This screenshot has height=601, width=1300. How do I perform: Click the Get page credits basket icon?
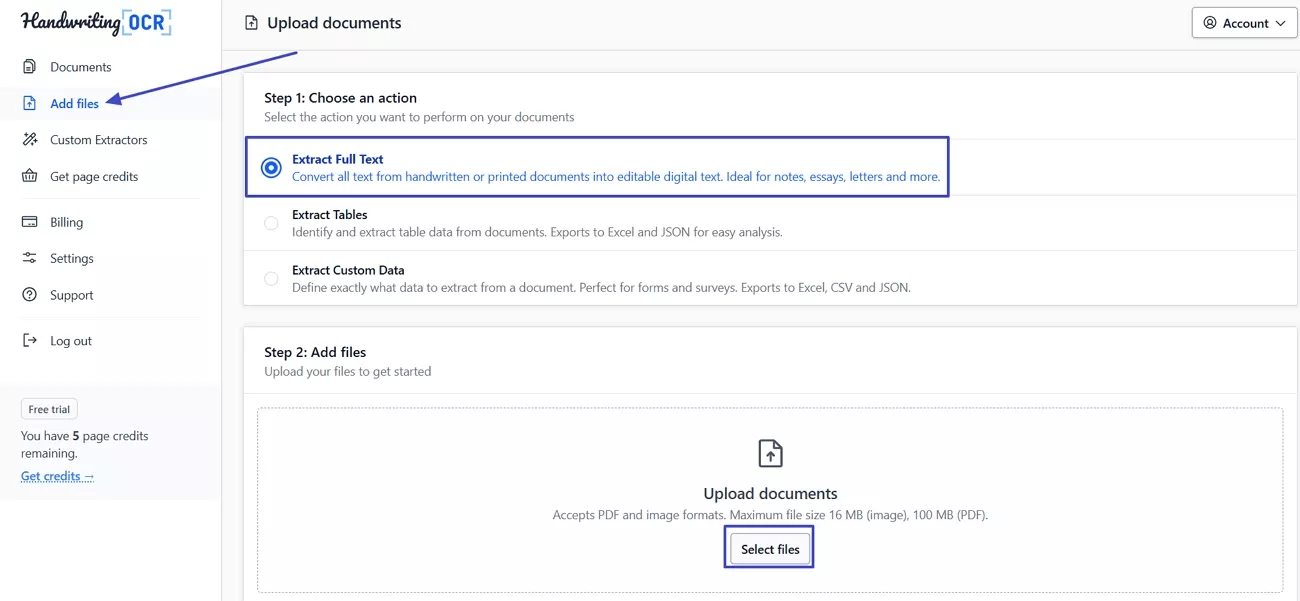tap(30, 176)
